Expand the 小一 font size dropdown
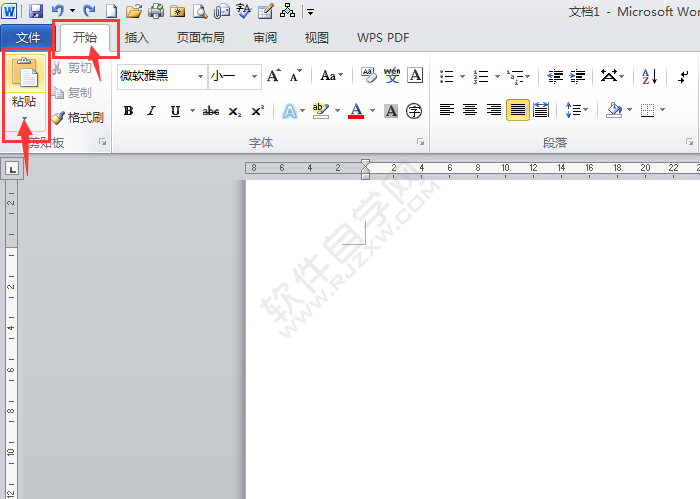 coord(254,76)
